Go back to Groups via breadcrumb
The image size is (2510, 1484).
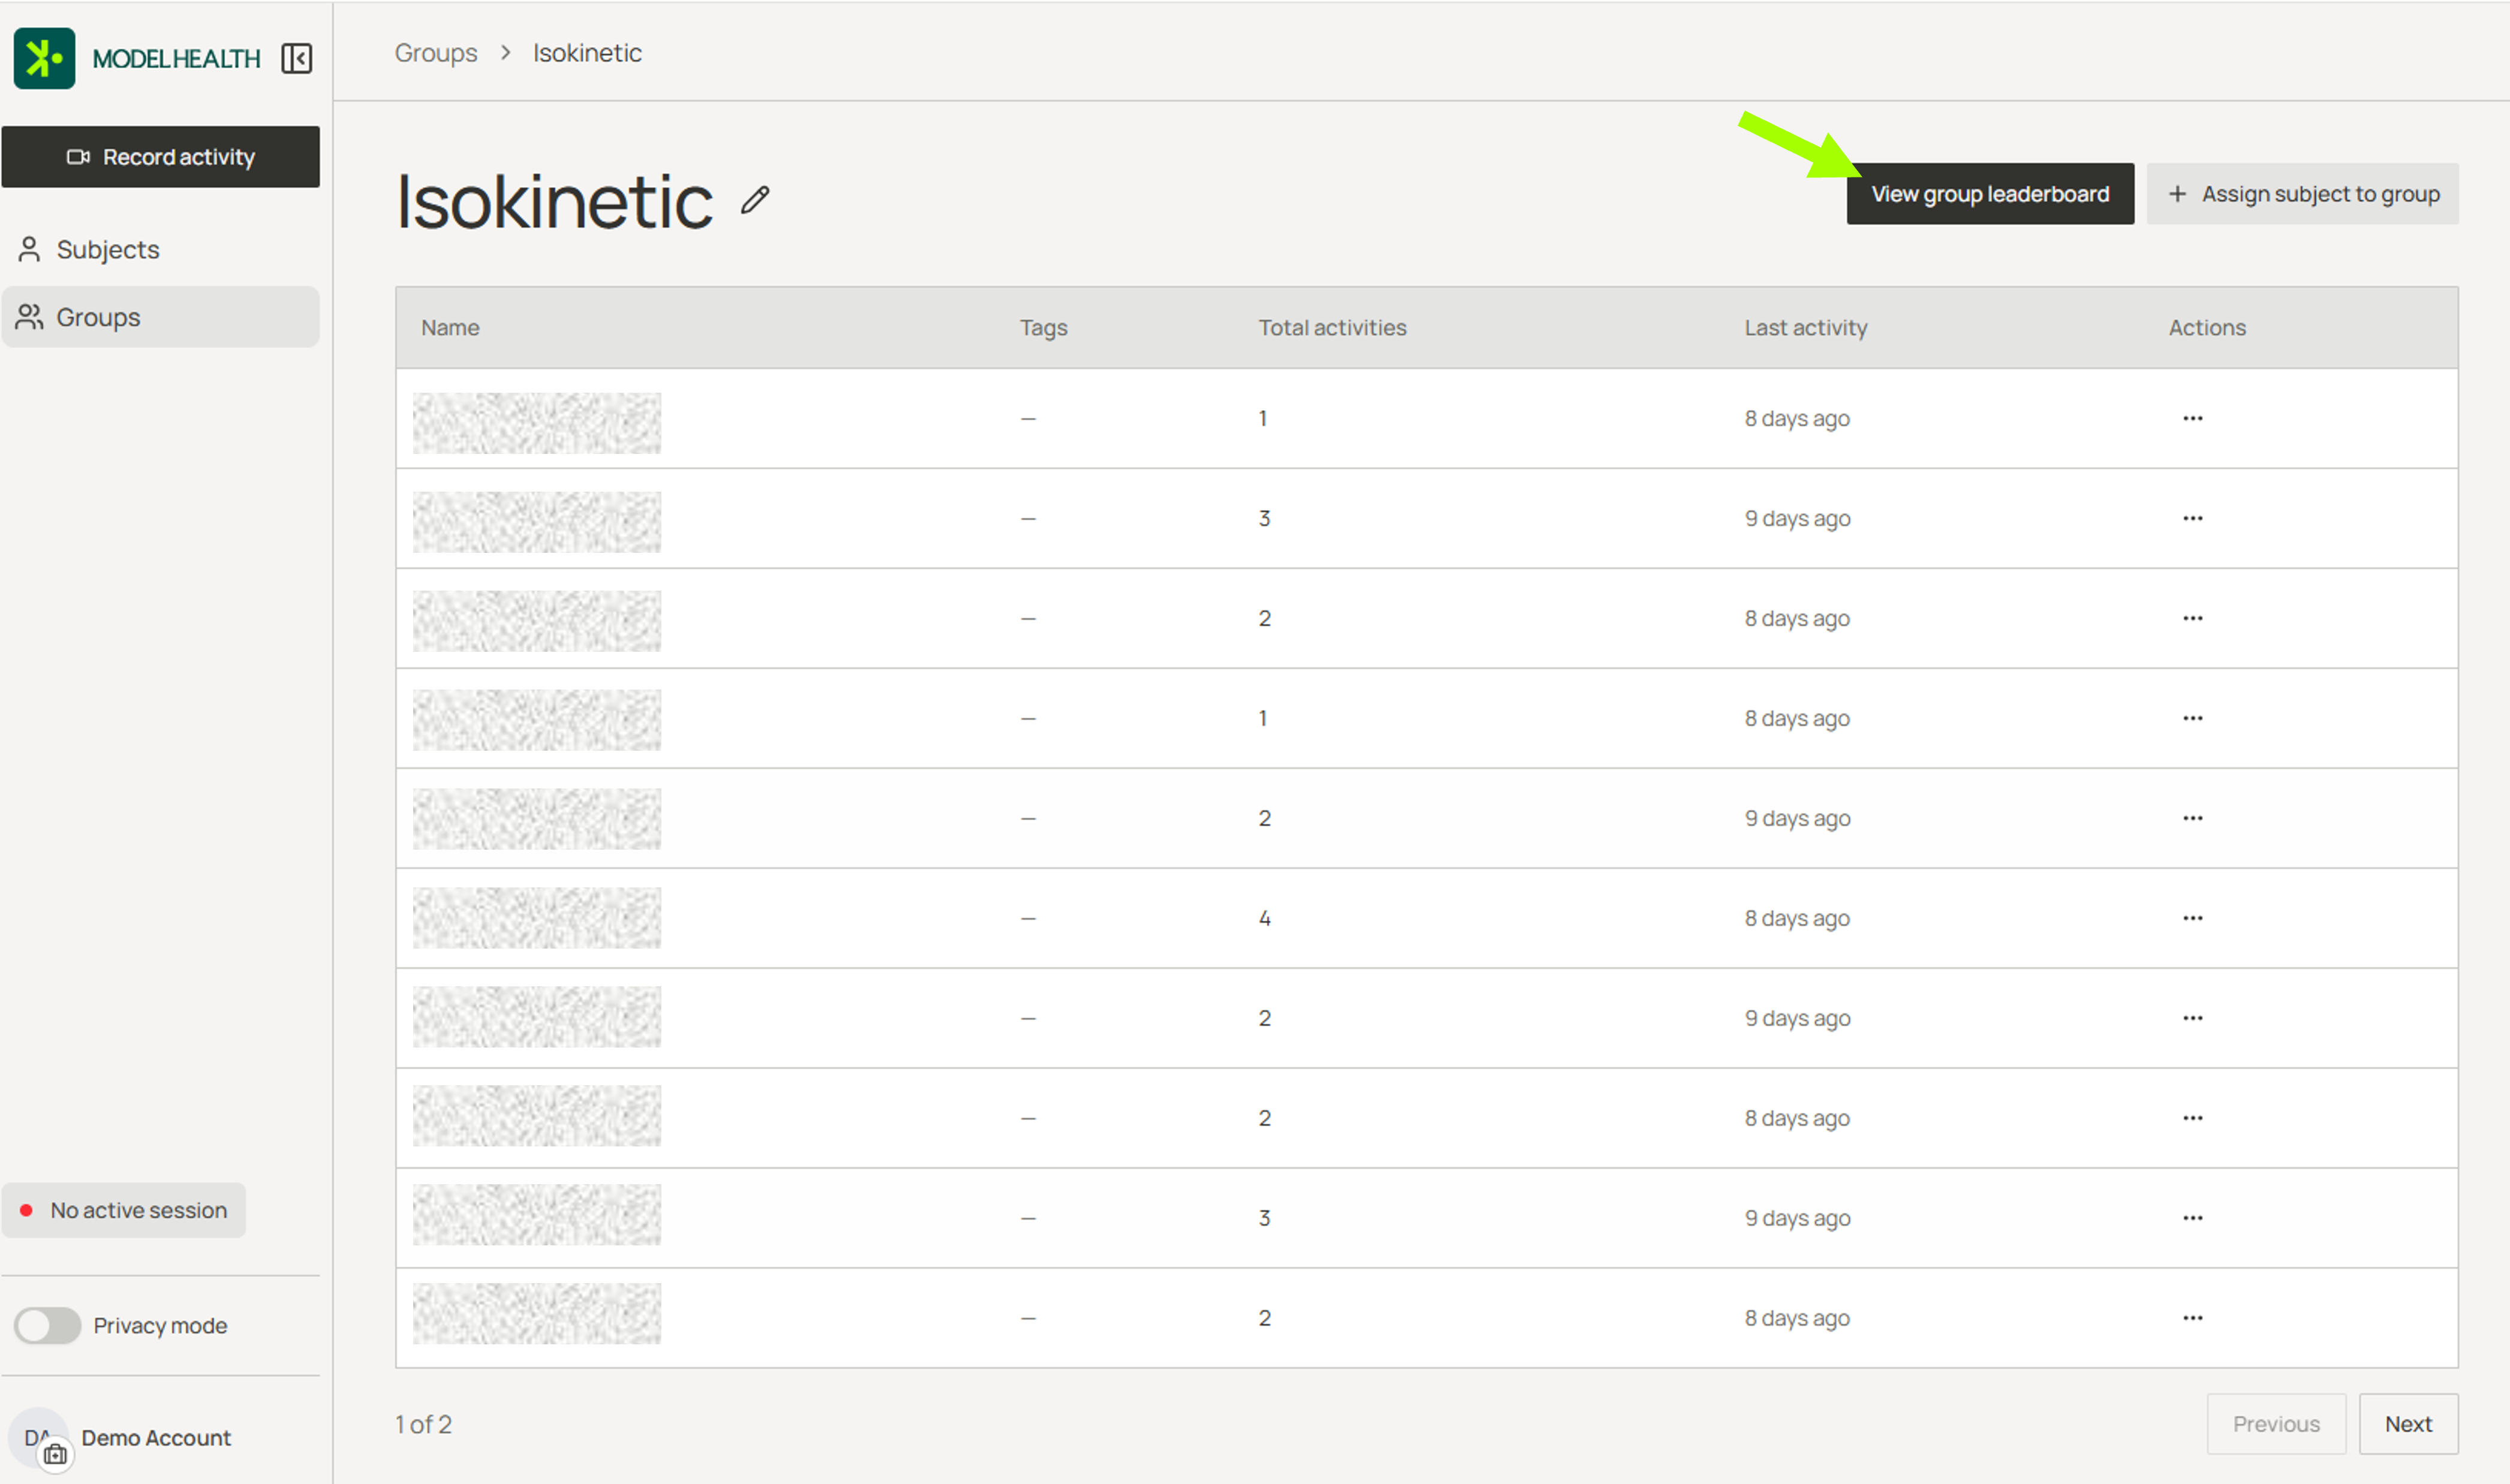point(436,53)
